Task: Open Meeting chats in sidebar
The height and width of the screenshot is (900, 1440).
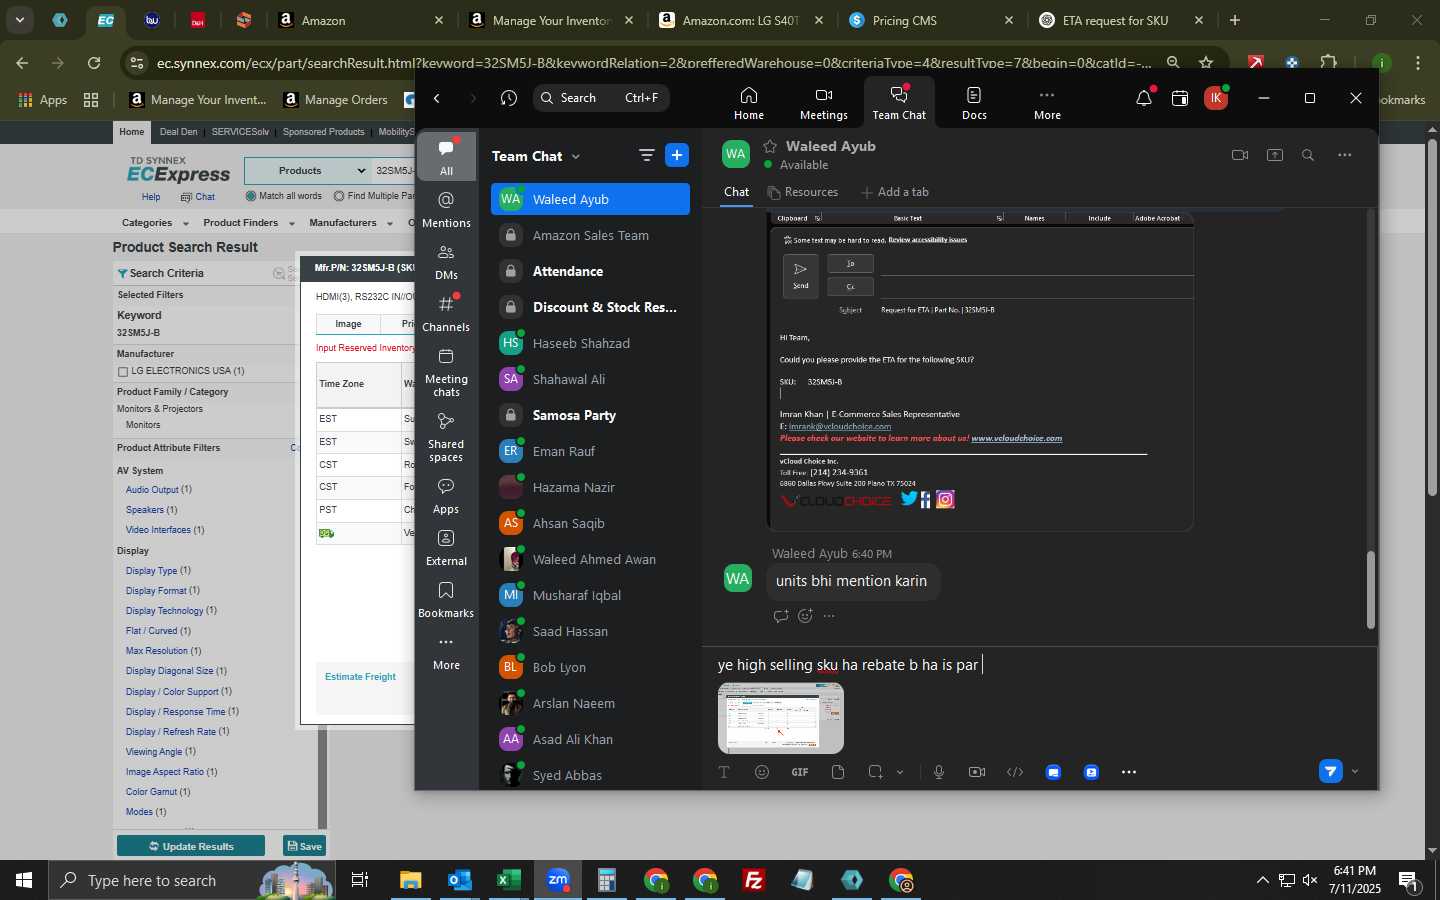Action: coord(446,371)
